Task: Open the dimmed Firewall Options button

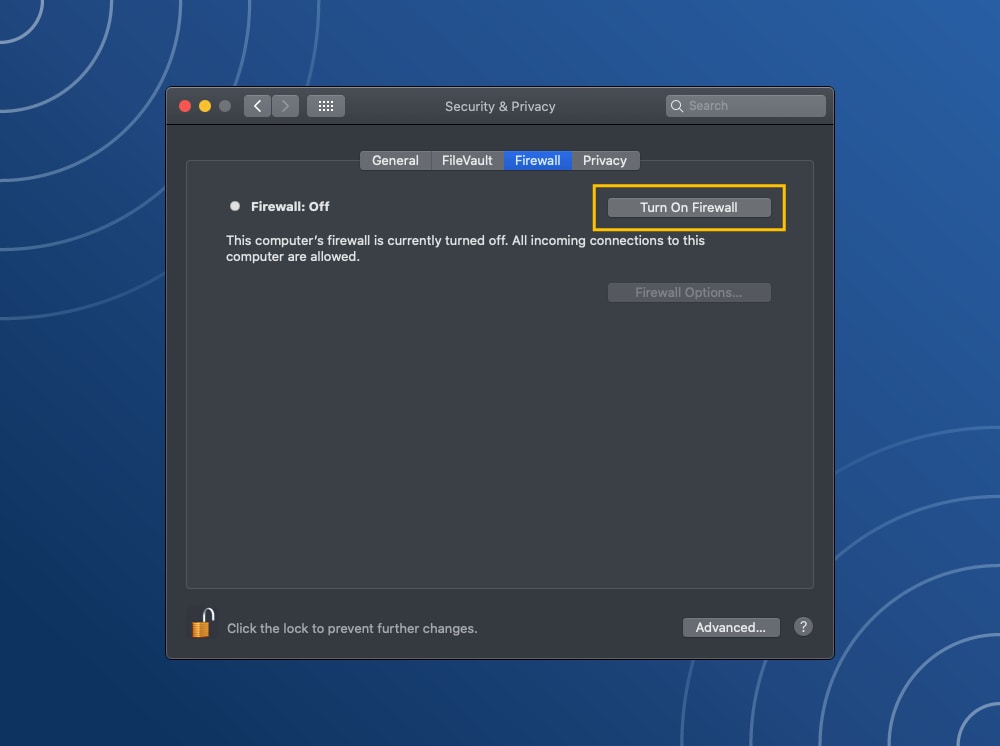Action: (689, 293)
